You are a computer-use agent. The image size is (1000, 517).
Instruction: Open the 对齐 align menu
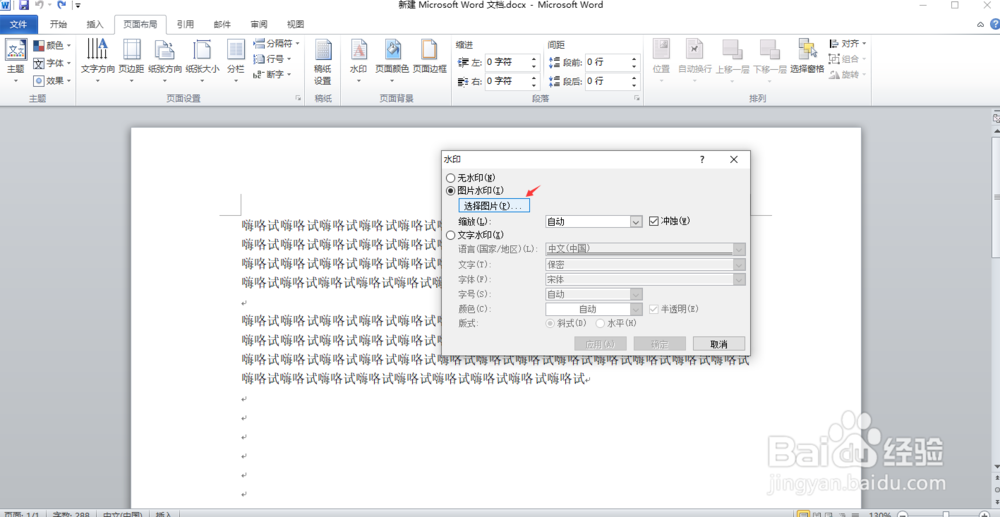coord(848,43)
